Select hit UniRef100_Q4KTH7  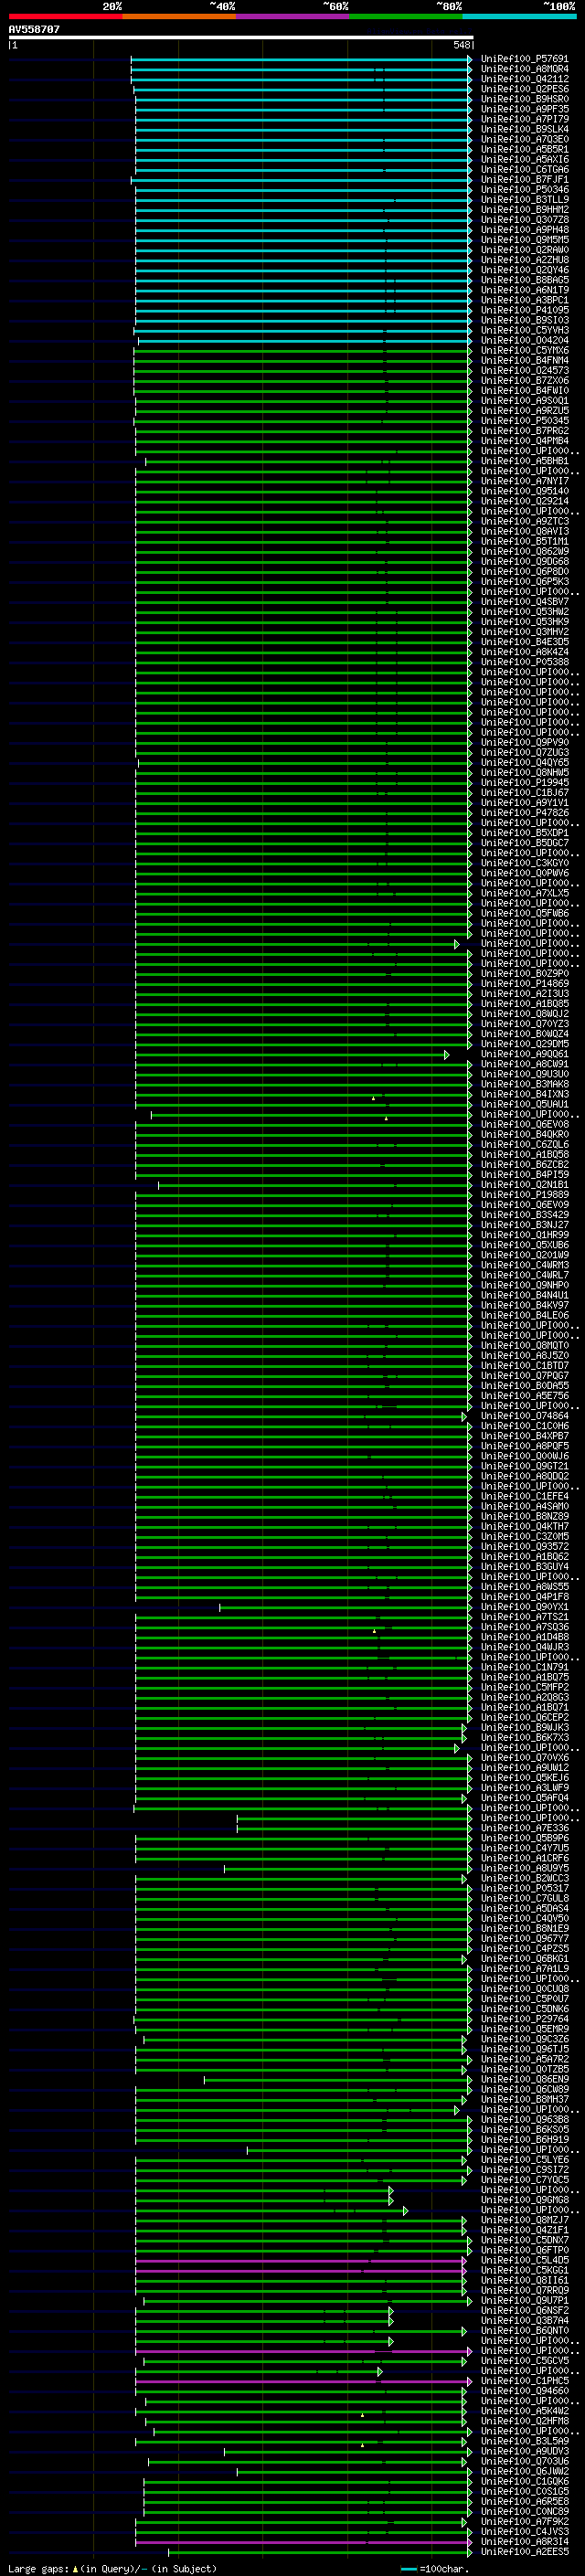(524, 1526)
